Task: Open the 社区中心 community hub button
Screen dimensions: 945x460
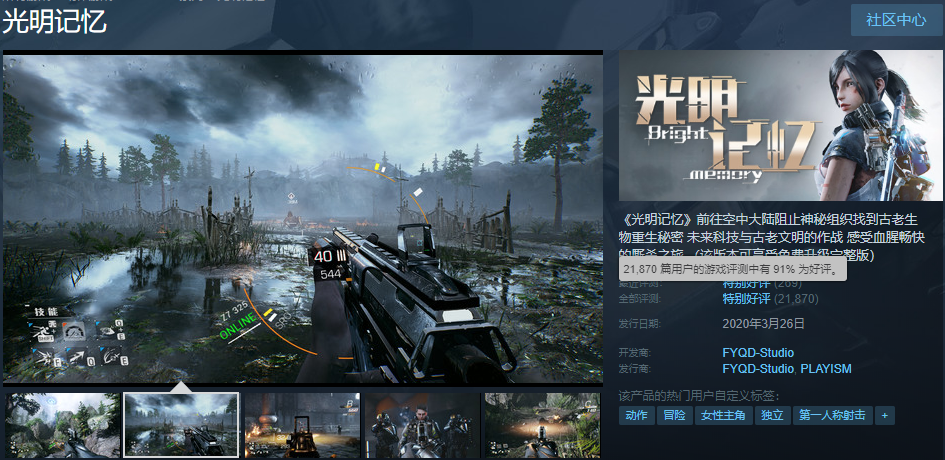Action: click(x=896, y=20)
